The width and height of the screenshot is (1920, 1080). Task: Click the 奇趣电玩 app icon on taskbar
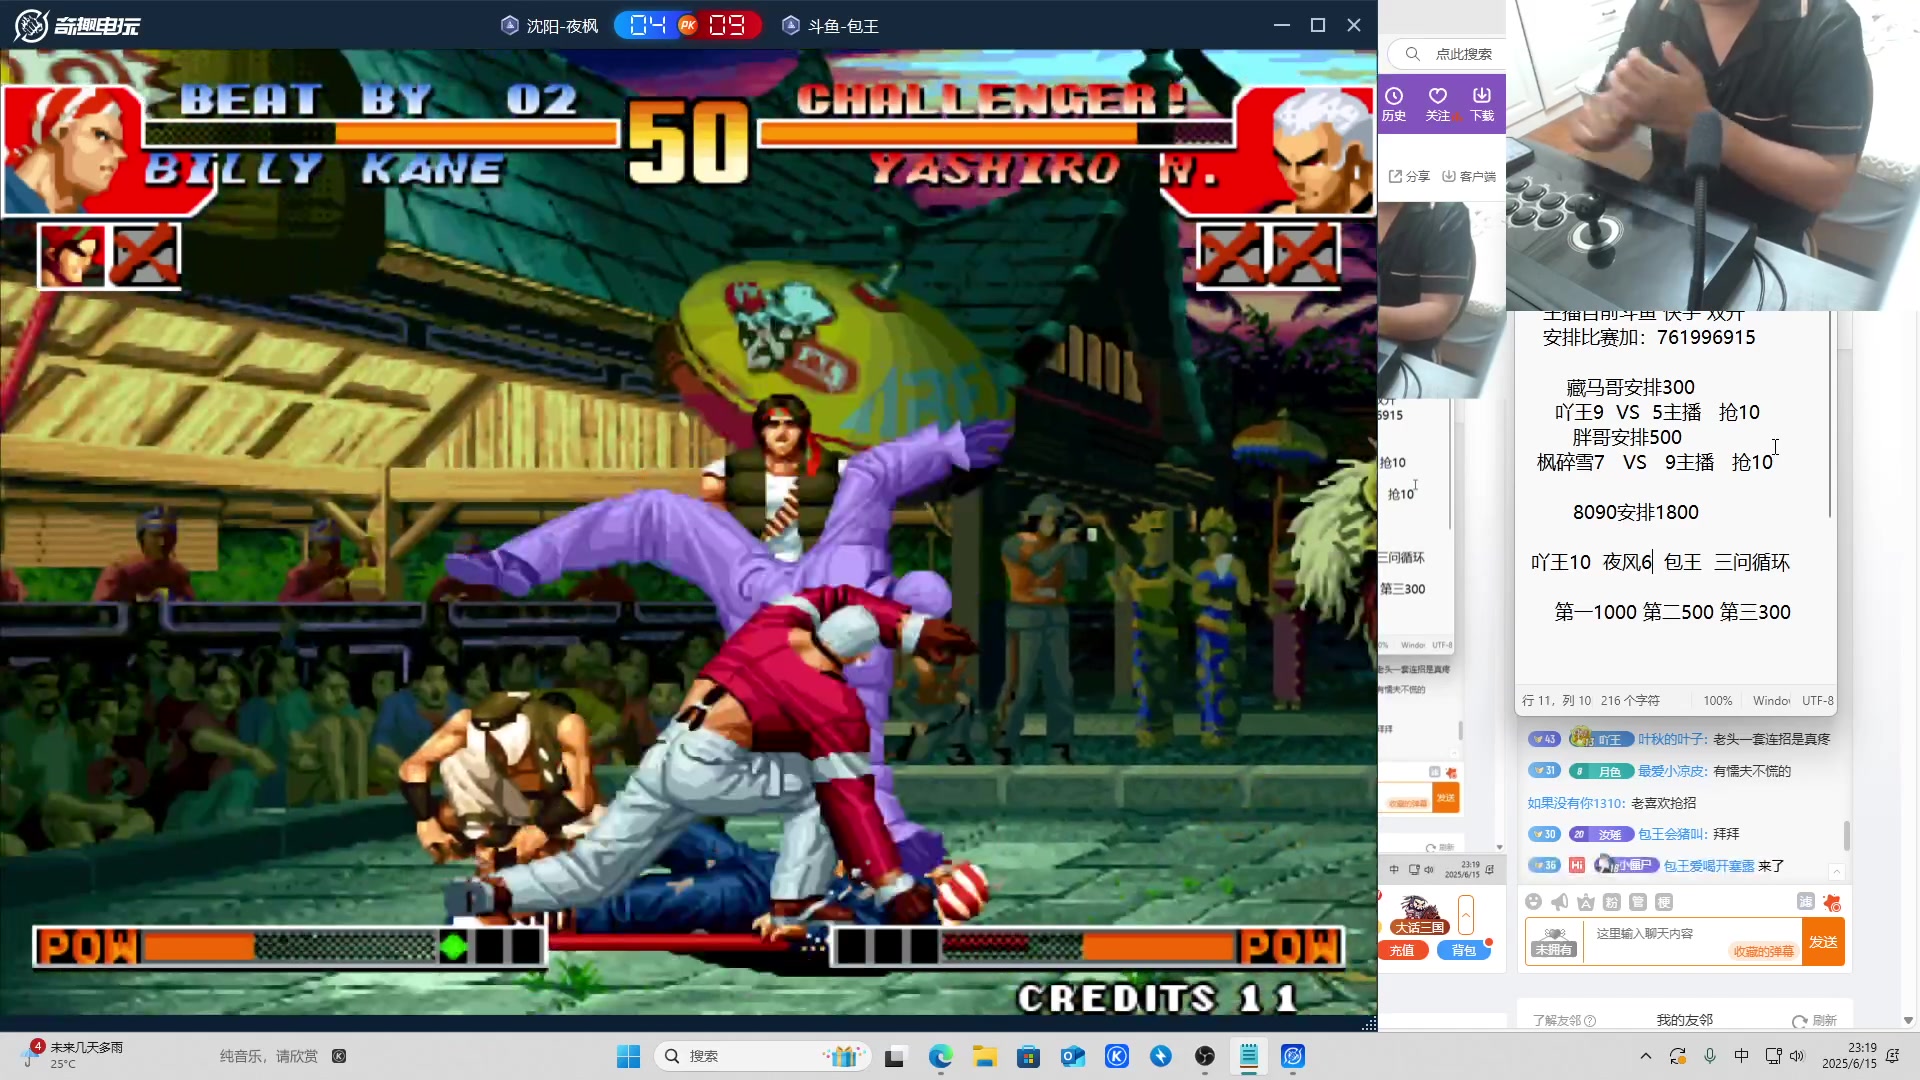click(x=1293, y=1056)
